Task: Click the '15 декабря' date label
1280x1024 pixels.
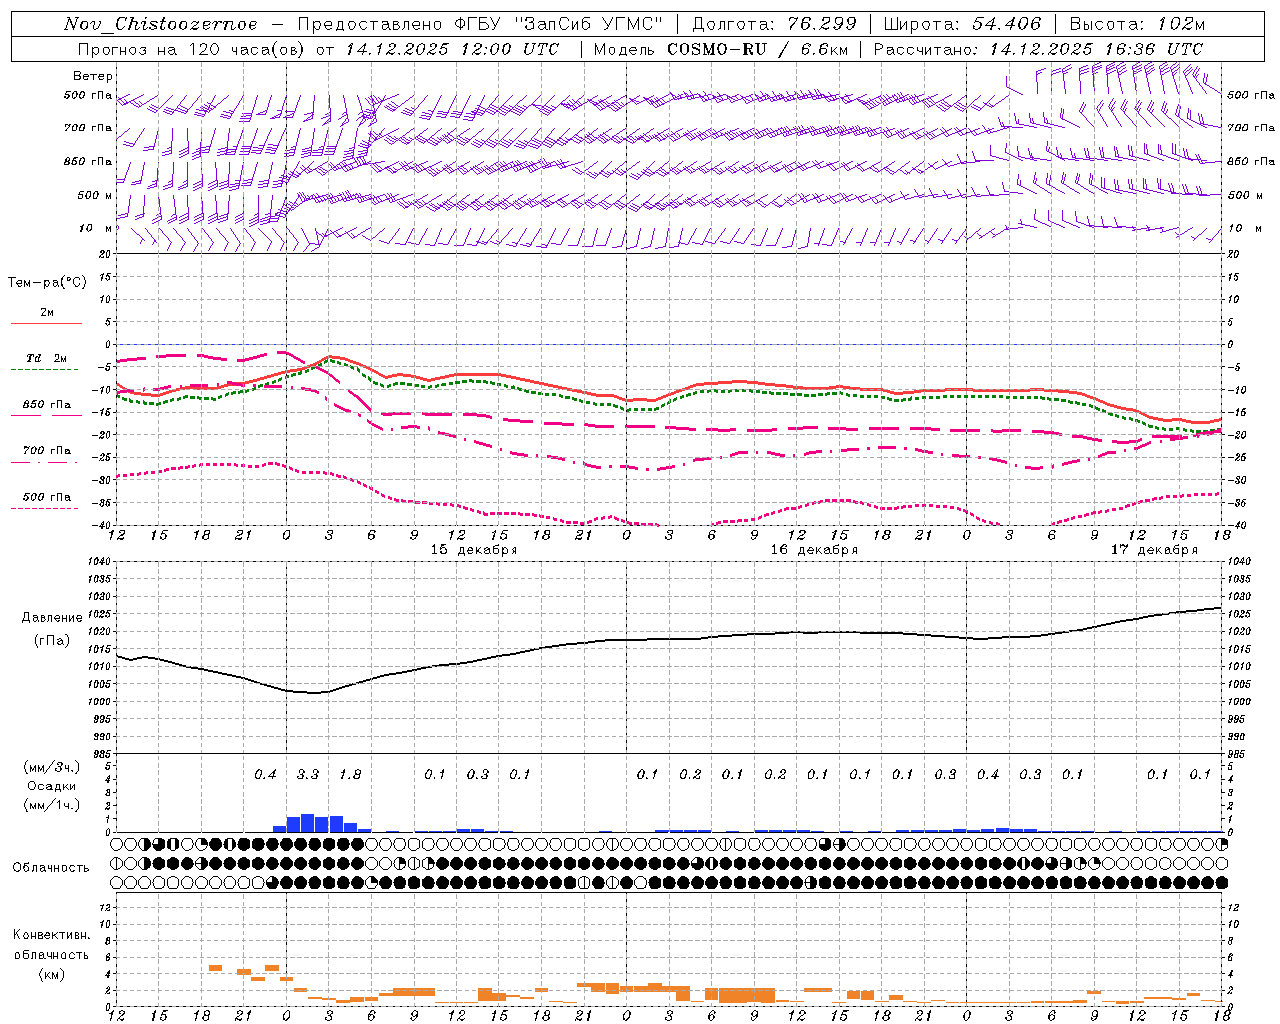Action: (474, 550)
